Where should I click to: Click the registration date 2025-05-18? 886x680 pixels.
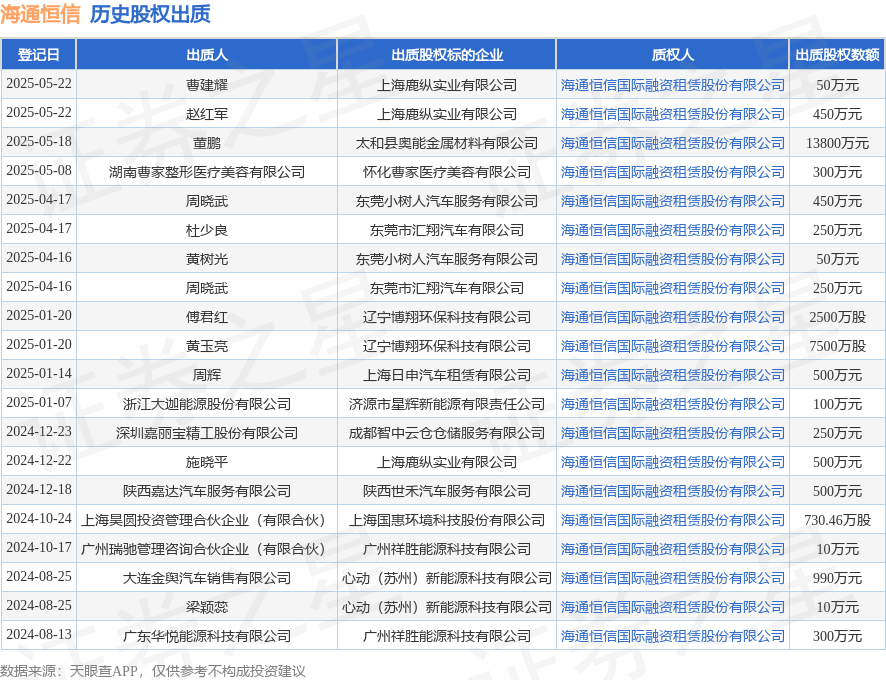tap(39, 141)
